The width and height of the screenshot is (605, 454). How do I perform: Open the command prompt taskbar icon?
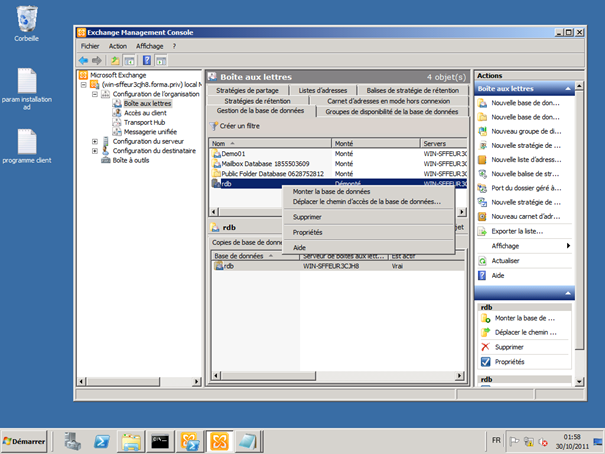(160, 441)
